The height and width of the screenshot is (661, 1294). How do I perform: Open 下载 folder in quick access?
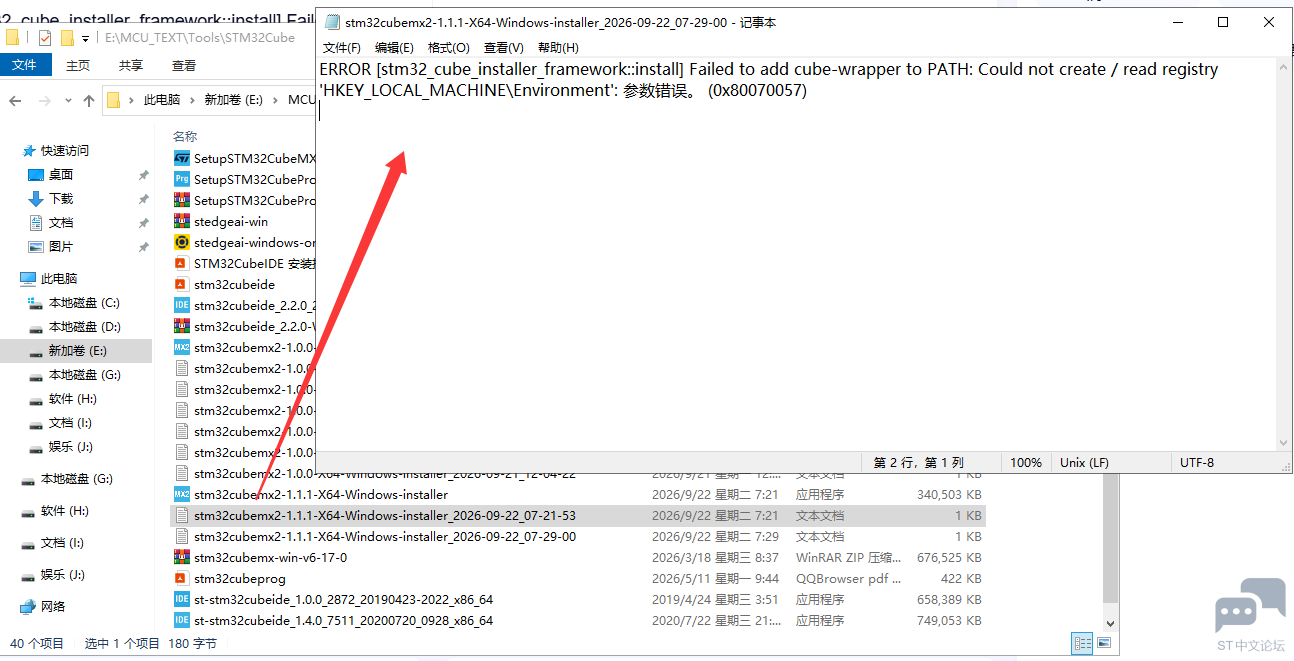(61, 198)
